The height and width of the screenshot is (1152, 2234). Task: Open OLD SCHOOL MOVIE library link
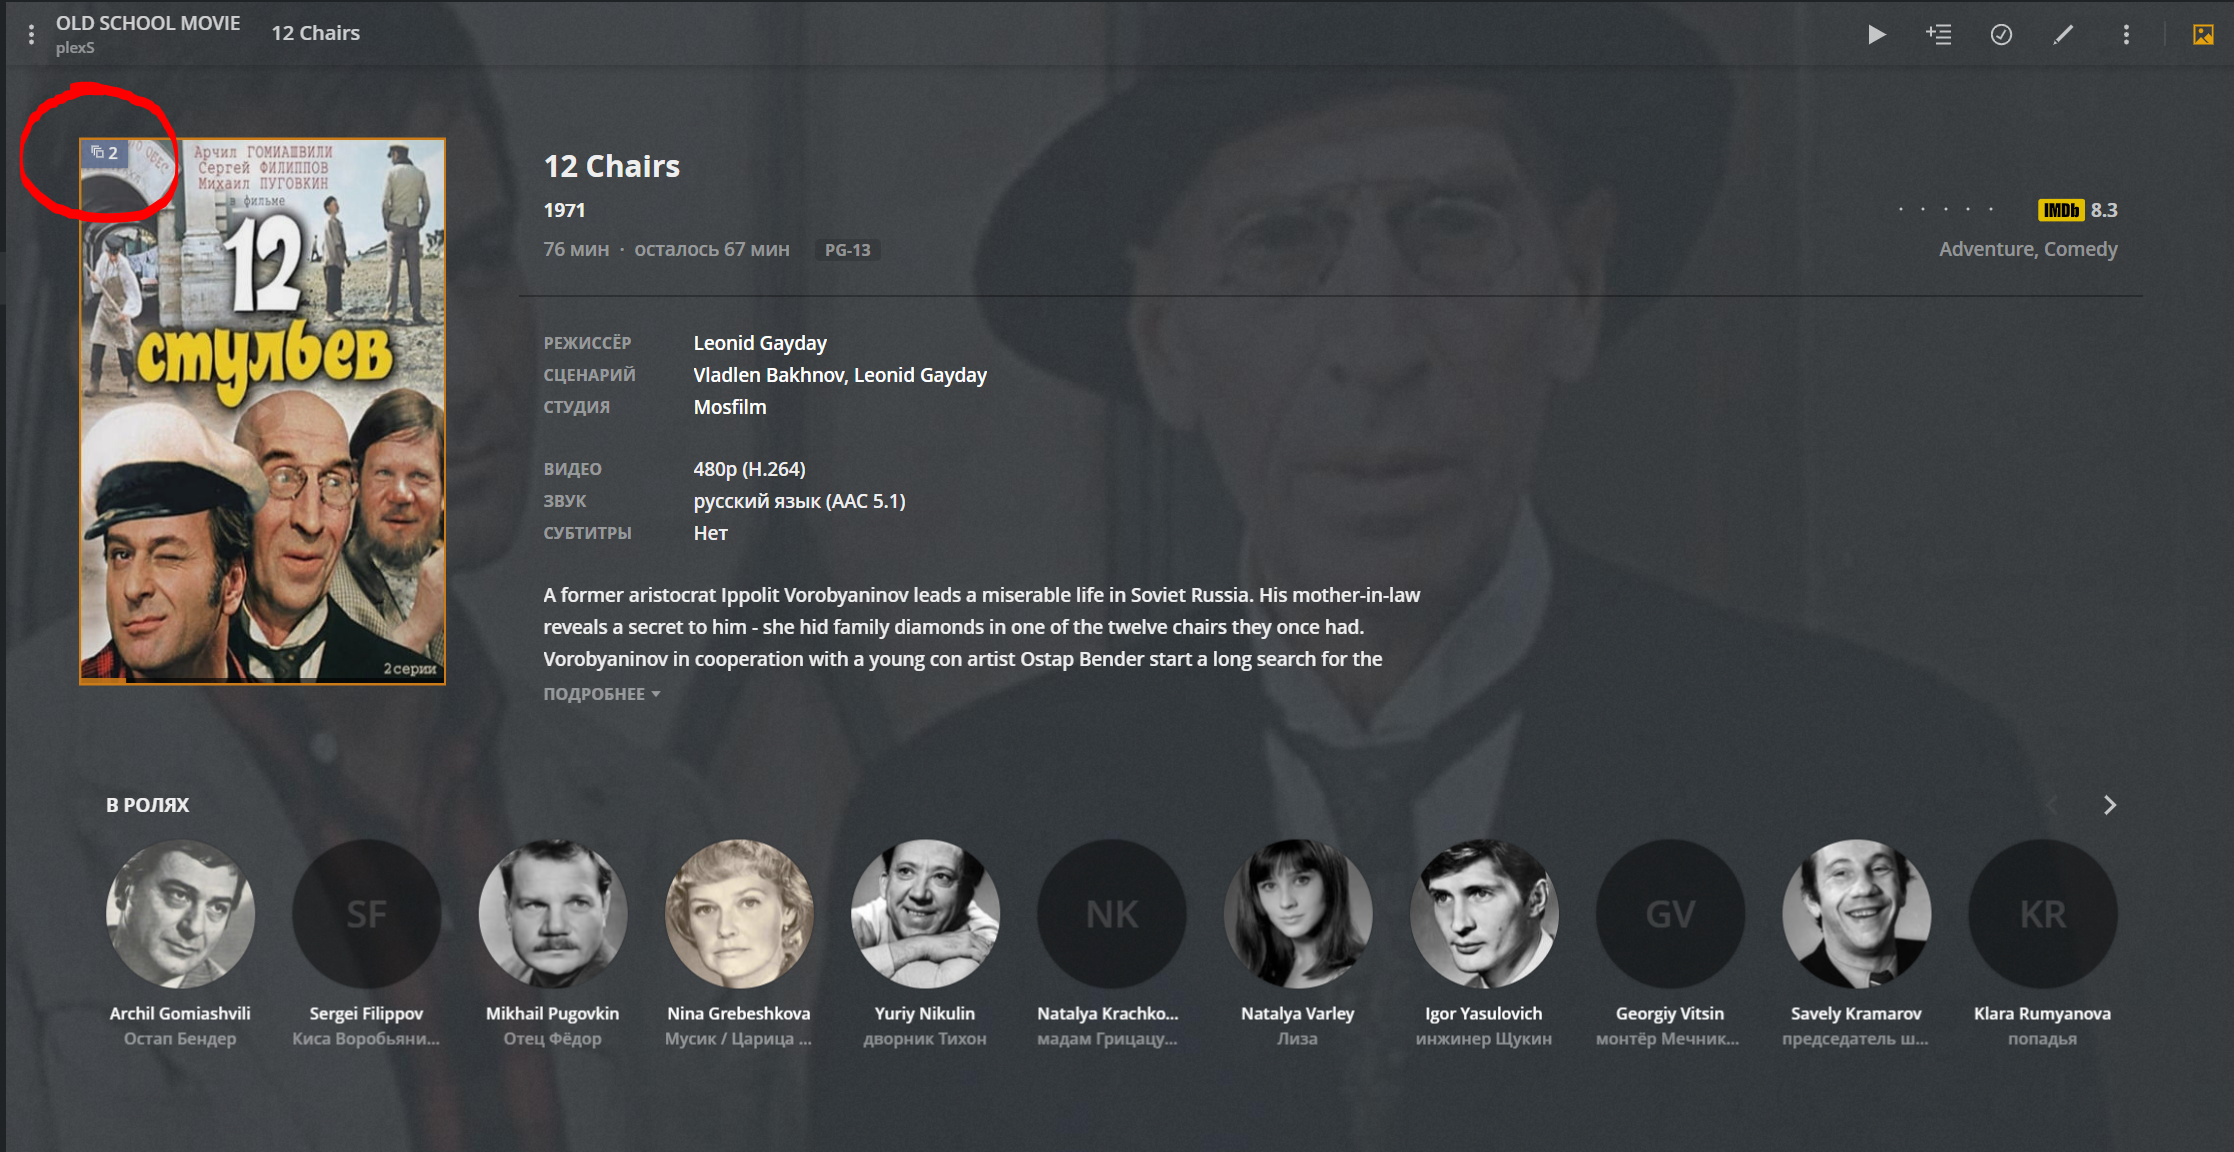click(148, 23)
